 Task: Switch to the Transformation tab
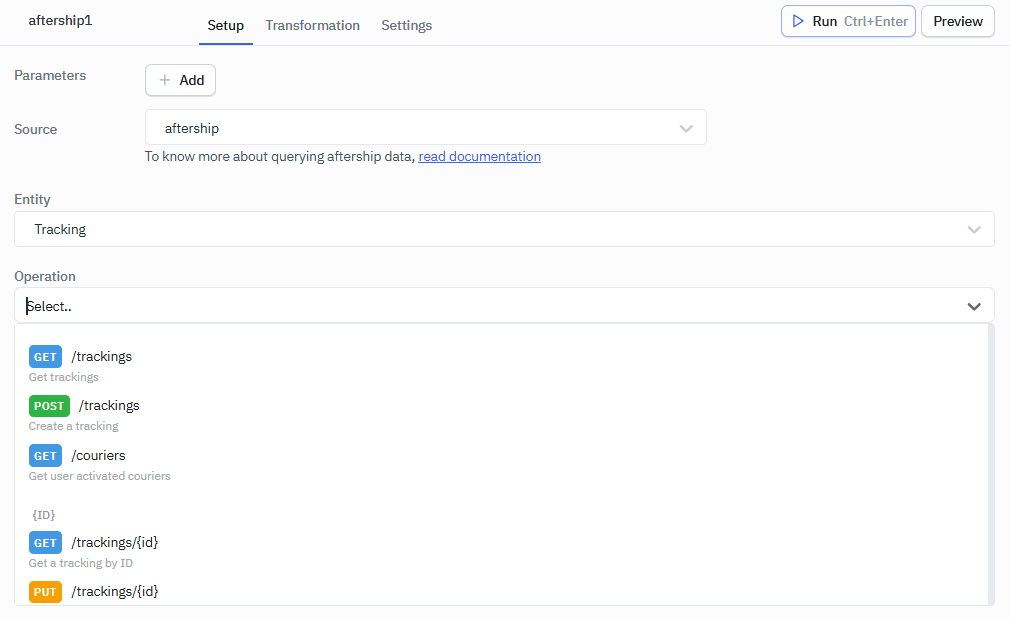pyautogui.click(x=312, y=25)
